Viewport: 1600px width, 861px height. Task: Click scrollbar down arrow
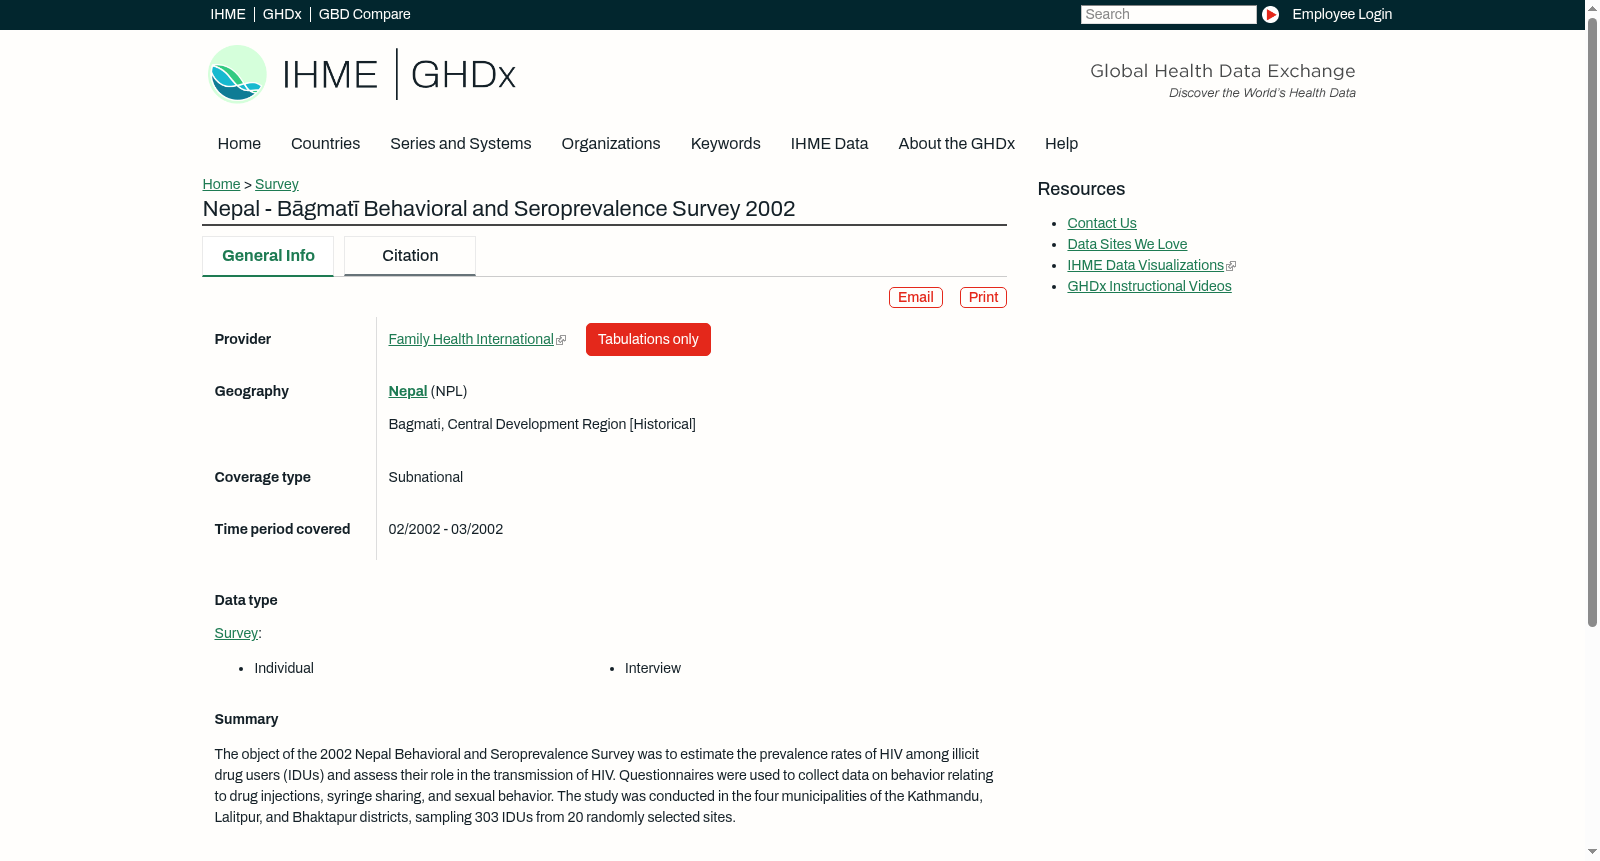[x=1592, y=853]
